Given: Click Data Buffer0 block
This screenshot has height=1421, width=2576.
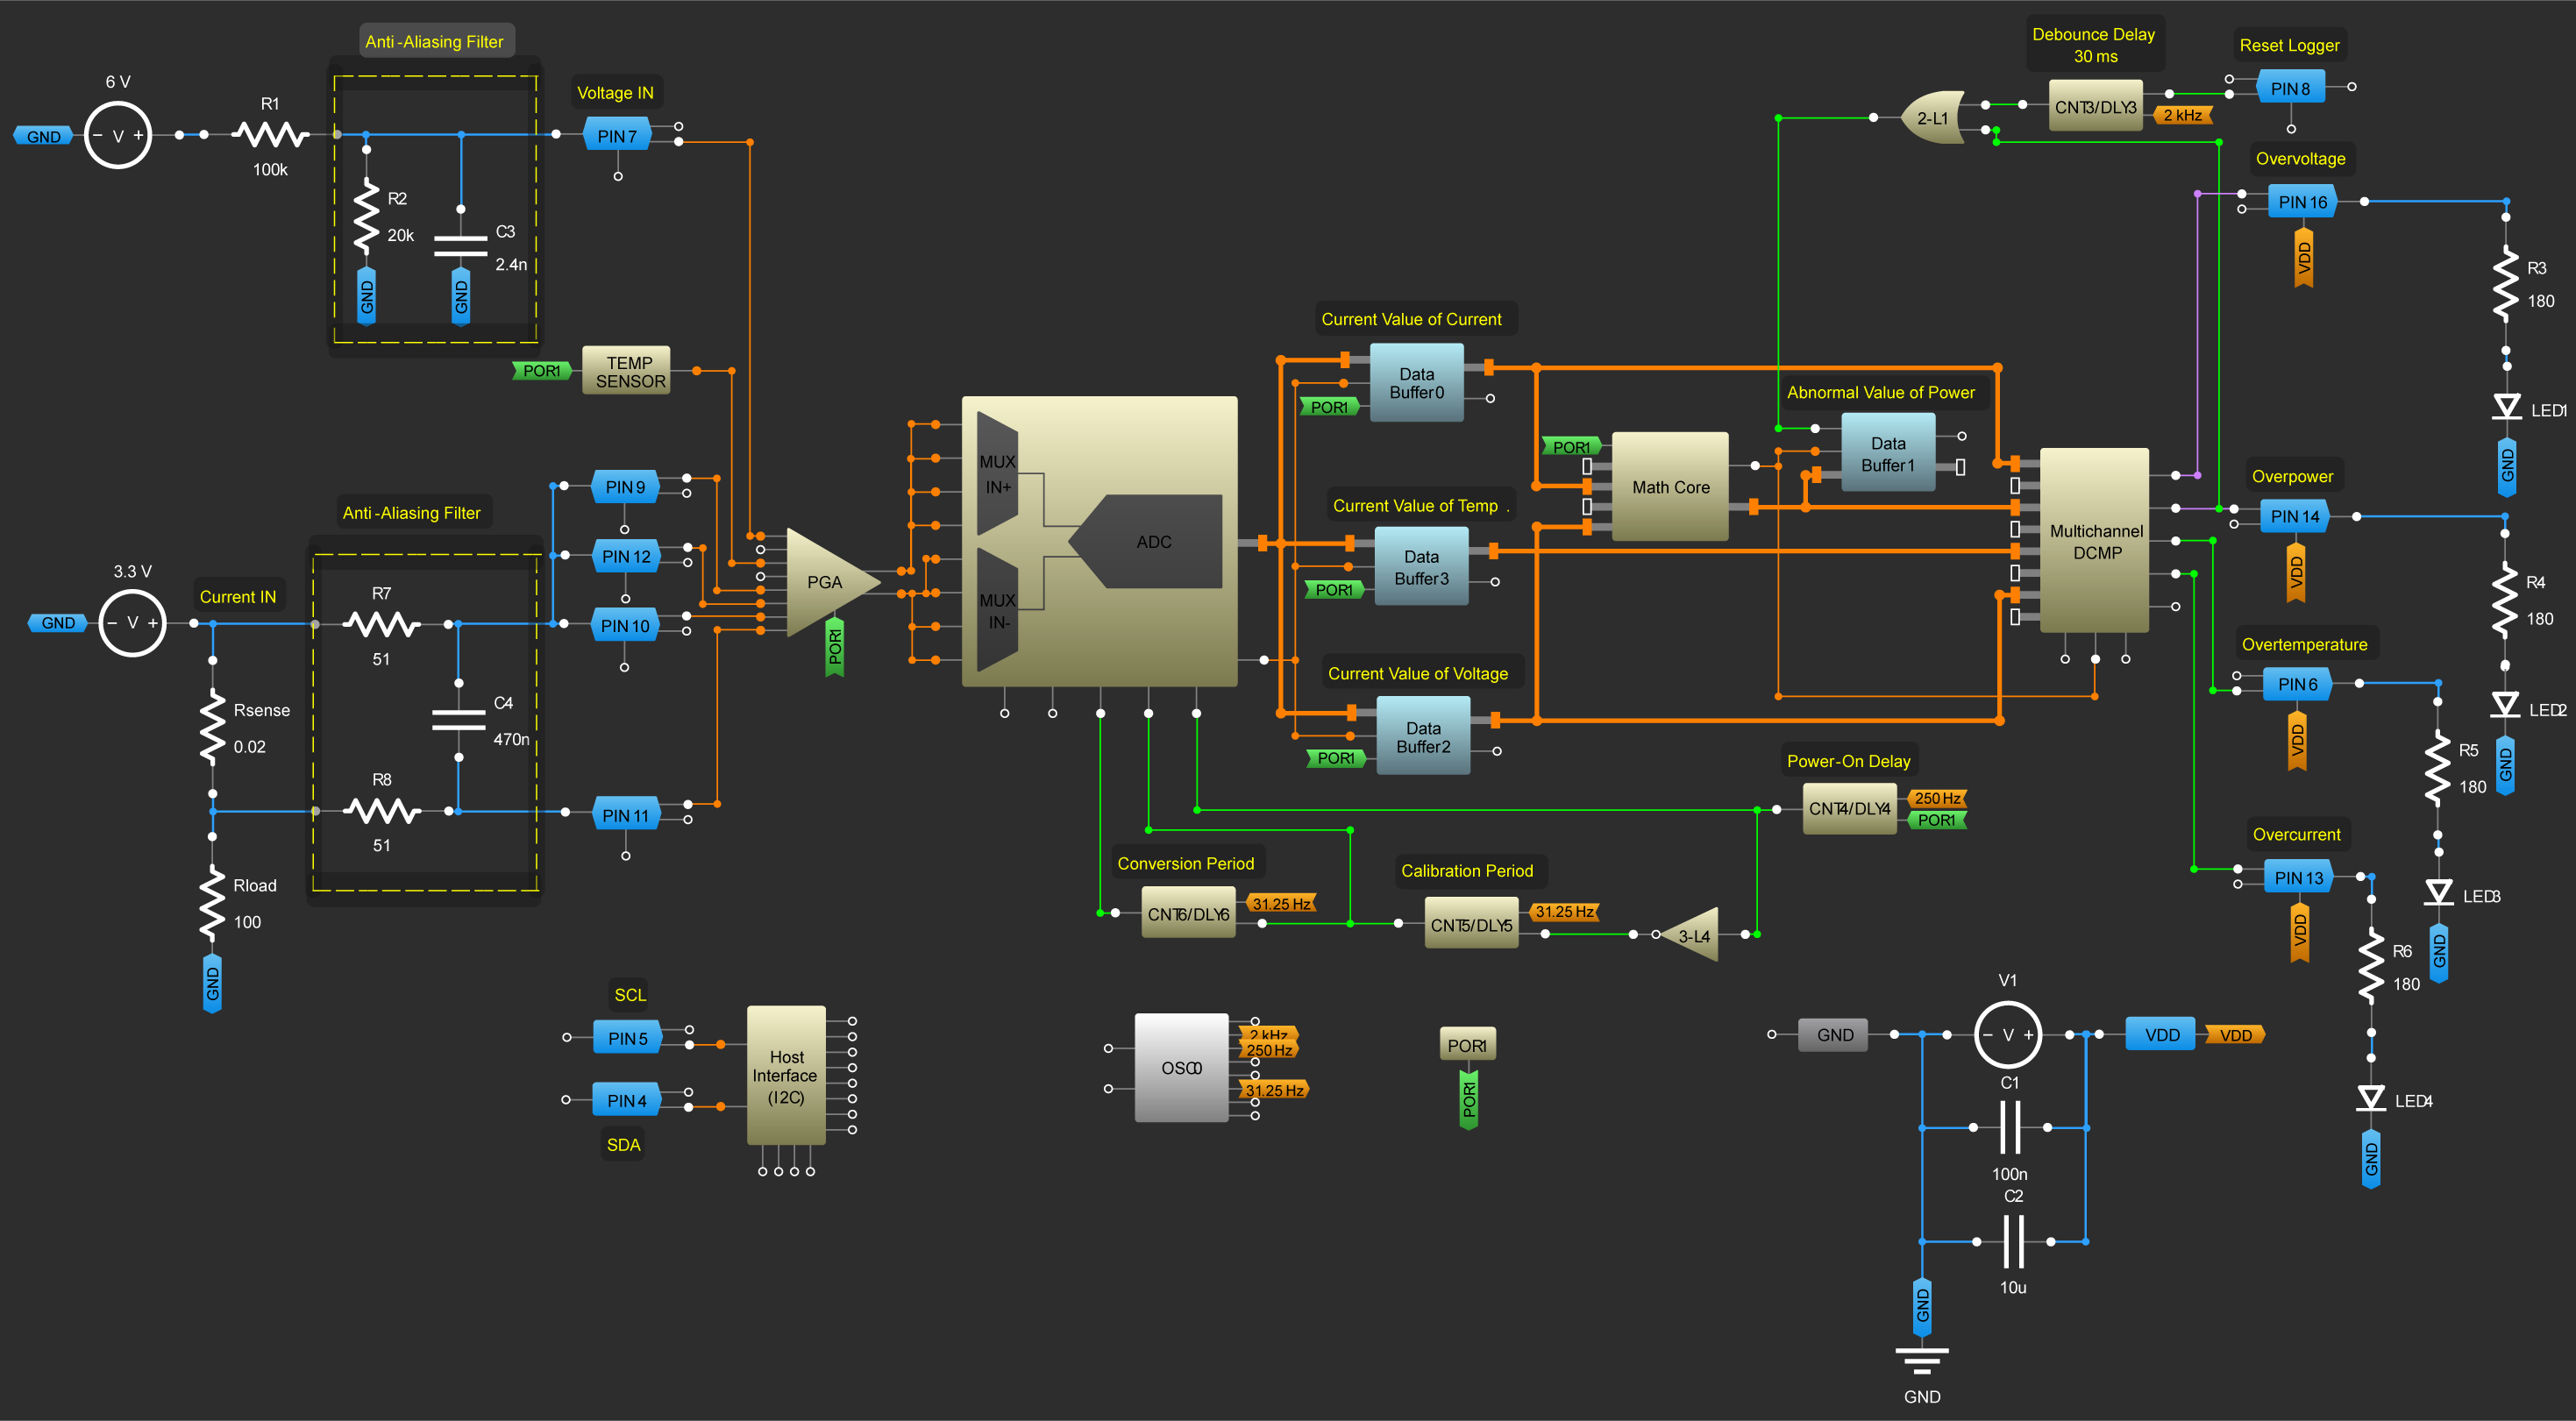Looking at the screenshot, I should 1416,383.
